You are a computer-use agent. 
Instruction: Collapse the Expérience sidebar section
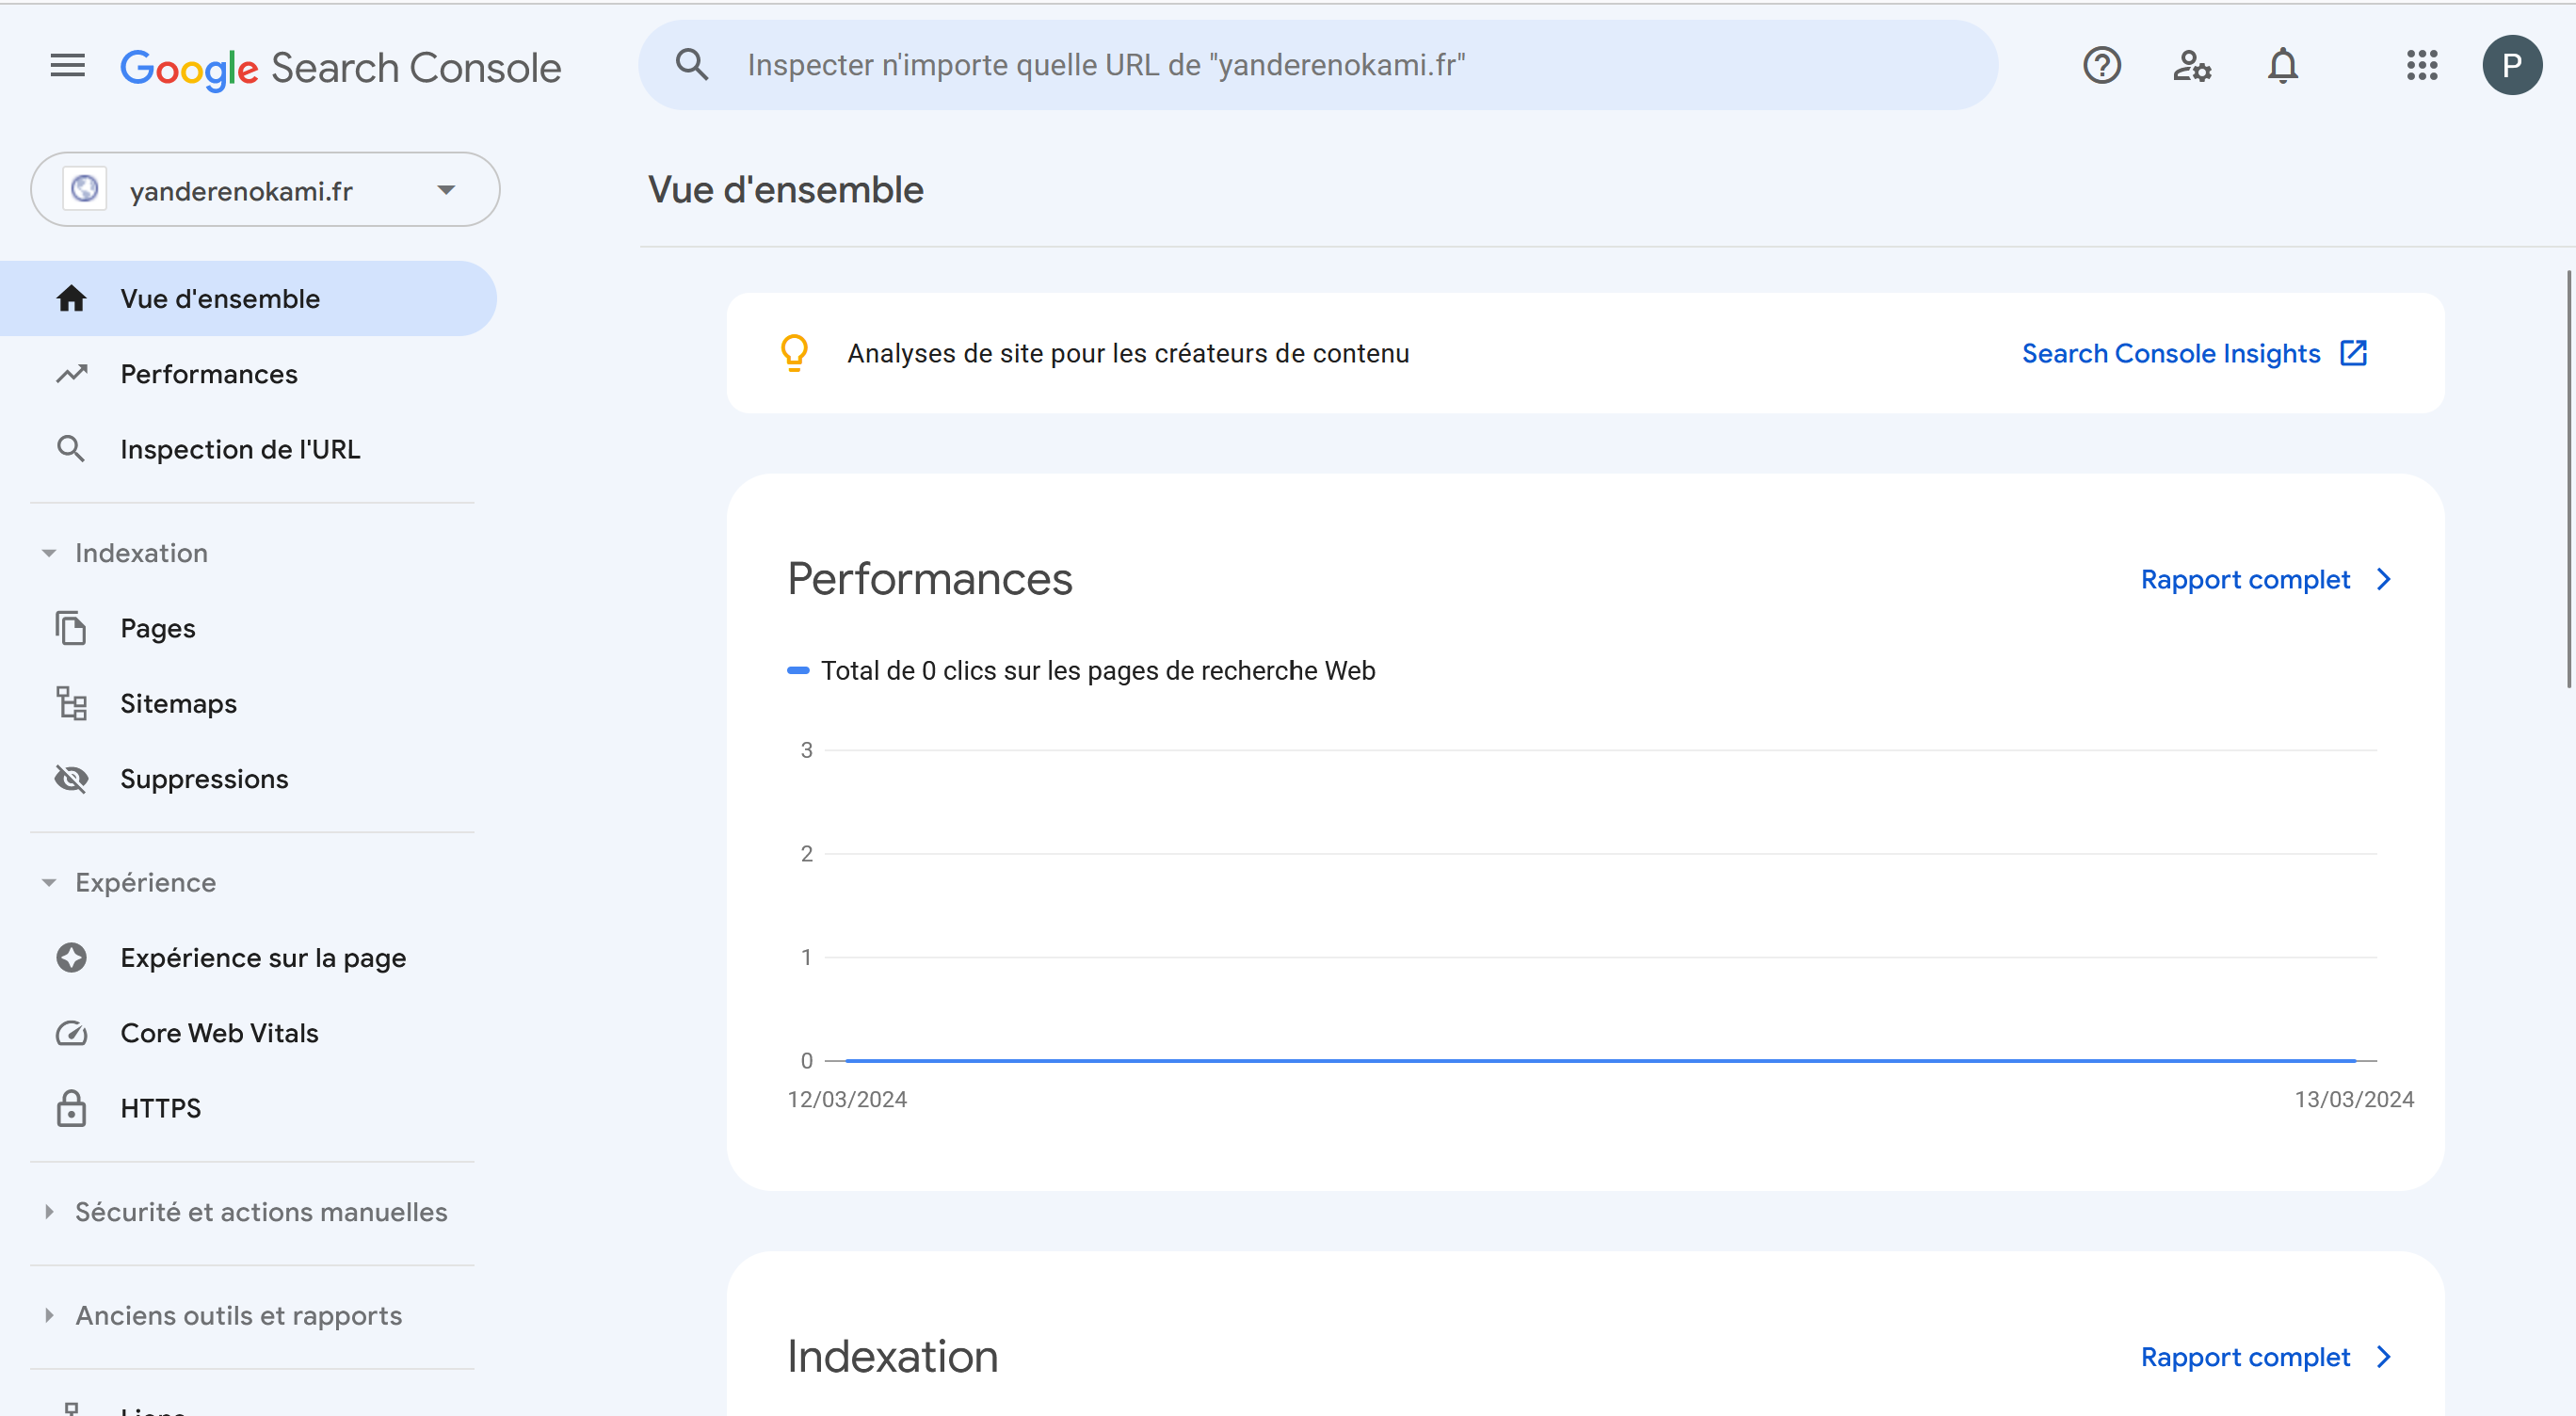coord(49,882)
